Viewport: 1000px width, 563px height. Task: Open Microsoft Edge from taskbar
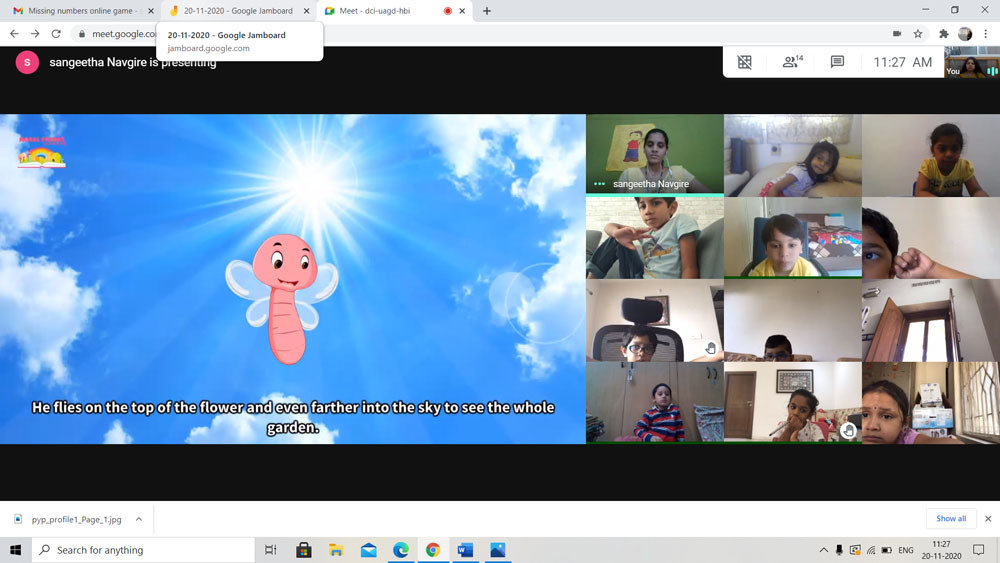[x=401, y=550]
